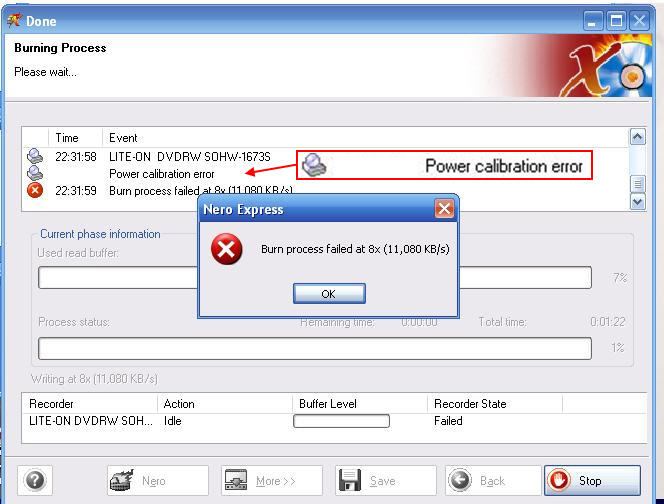Click the recorder icon beside 22:31:58
Image resolution: width=664 pixels, height=504 pixels.
pyautogui.click(x=35, y=156)
